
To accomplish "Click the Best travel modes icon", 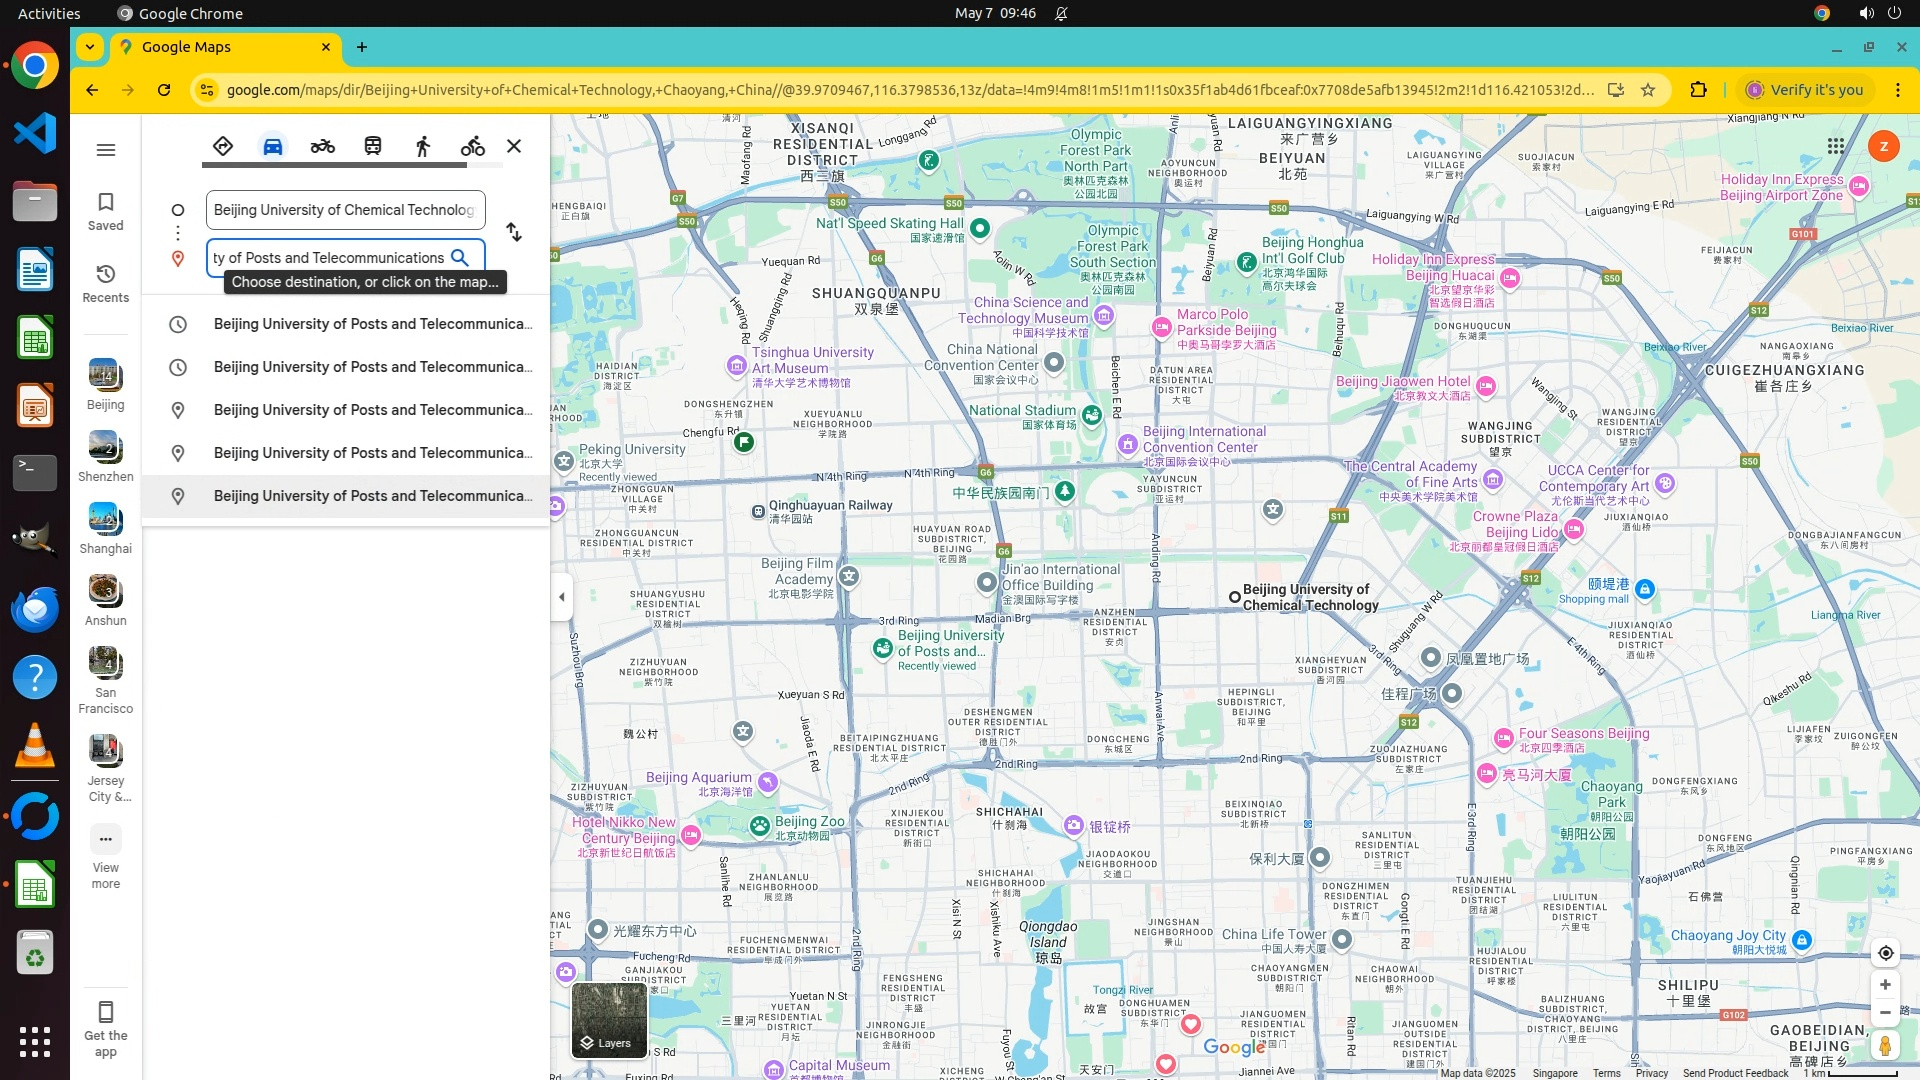I will [x=223, y=146].
